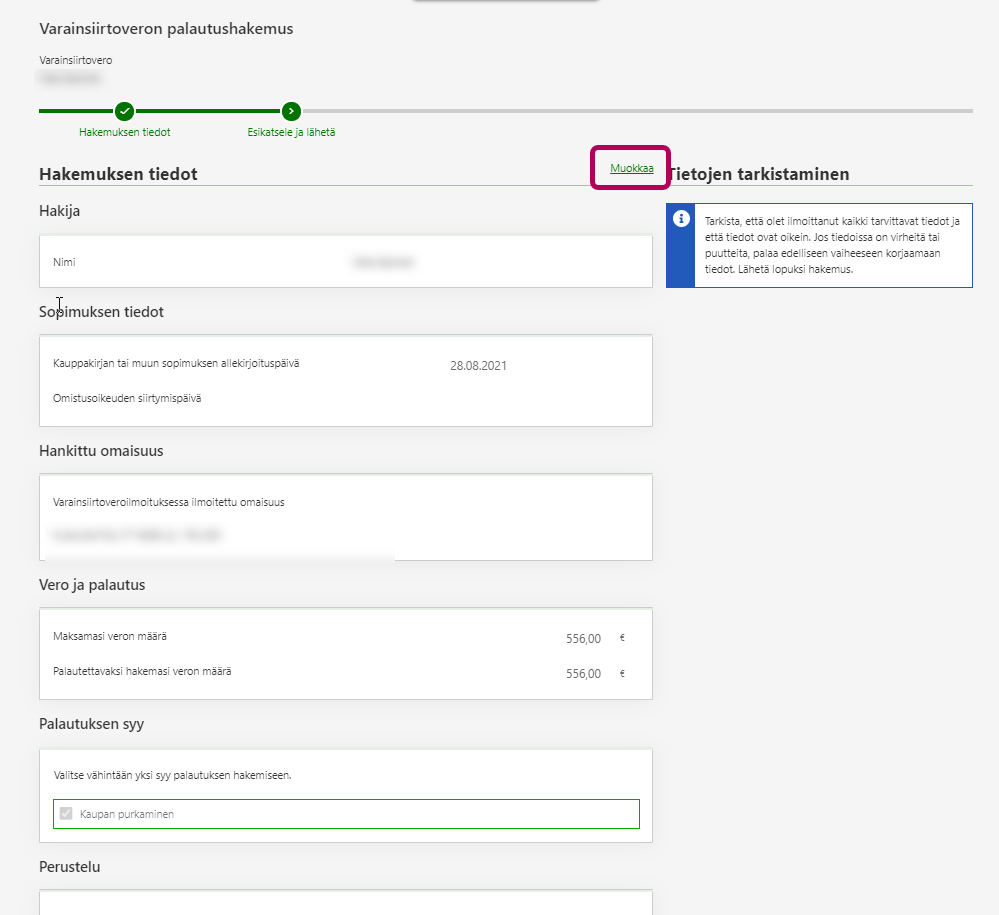
Task: Click the 556,00 amount for Palautettavaksi hakemasi veron määrä
Action: (x=583, y=674)
